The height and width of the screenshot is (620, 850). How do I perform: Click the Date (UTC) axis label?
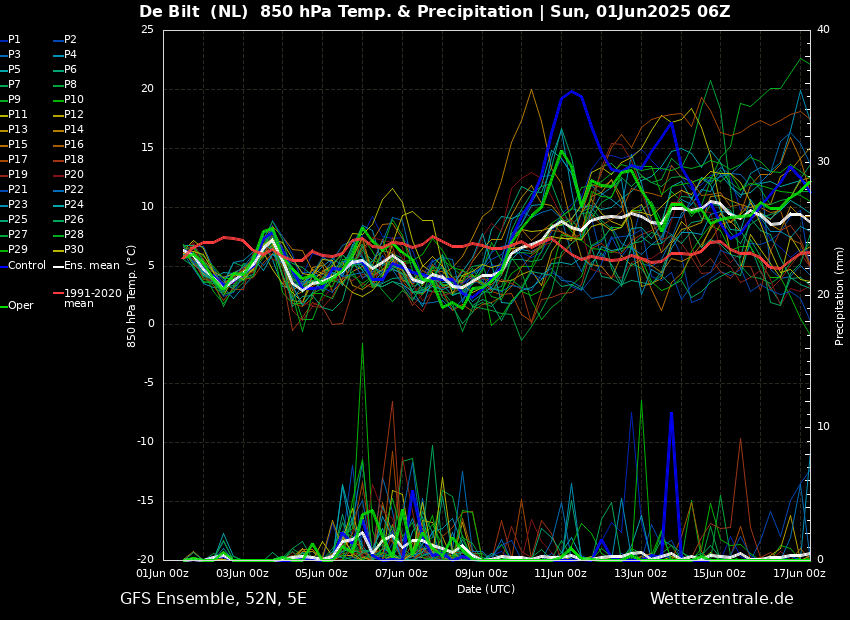(486, 589)
